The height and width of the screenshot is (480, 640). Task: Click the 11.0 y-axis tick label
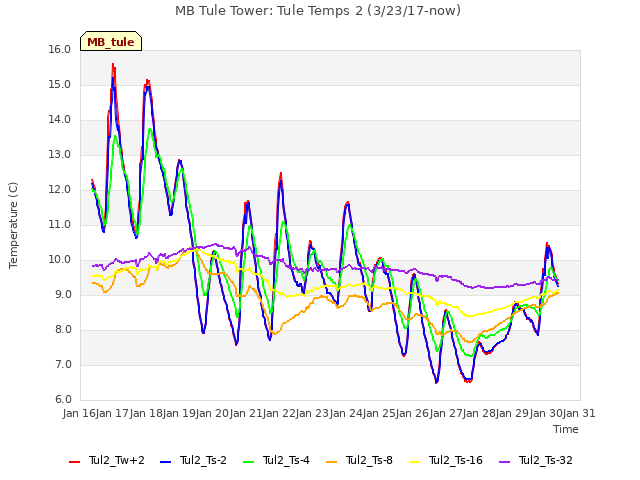pos(60,224)
